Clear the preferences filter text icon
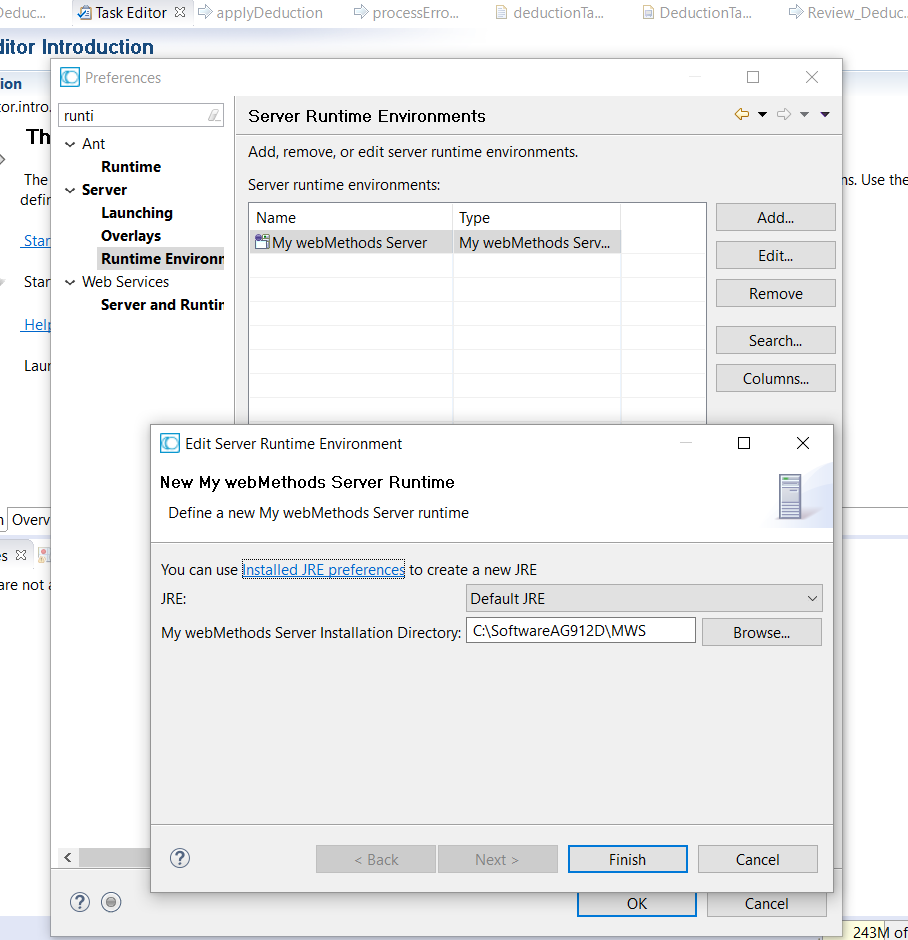Image resolution: width=908 pixels, height=940 pixels. [214, 115]
